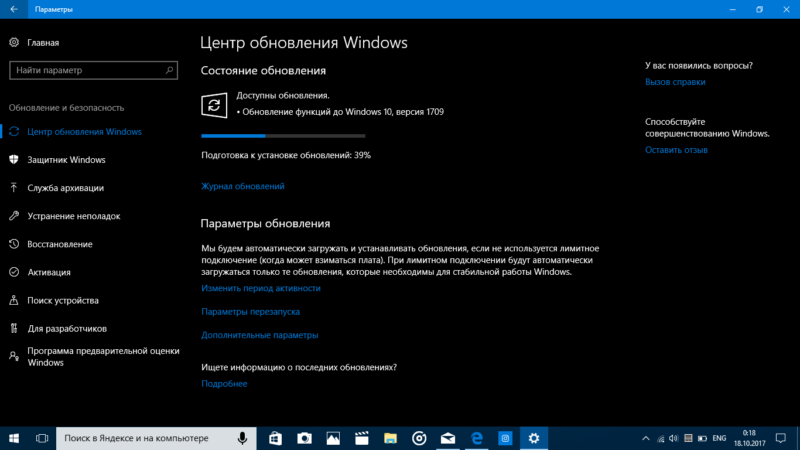Launch Microsoft Edge from taskbar

pos(477,438)
